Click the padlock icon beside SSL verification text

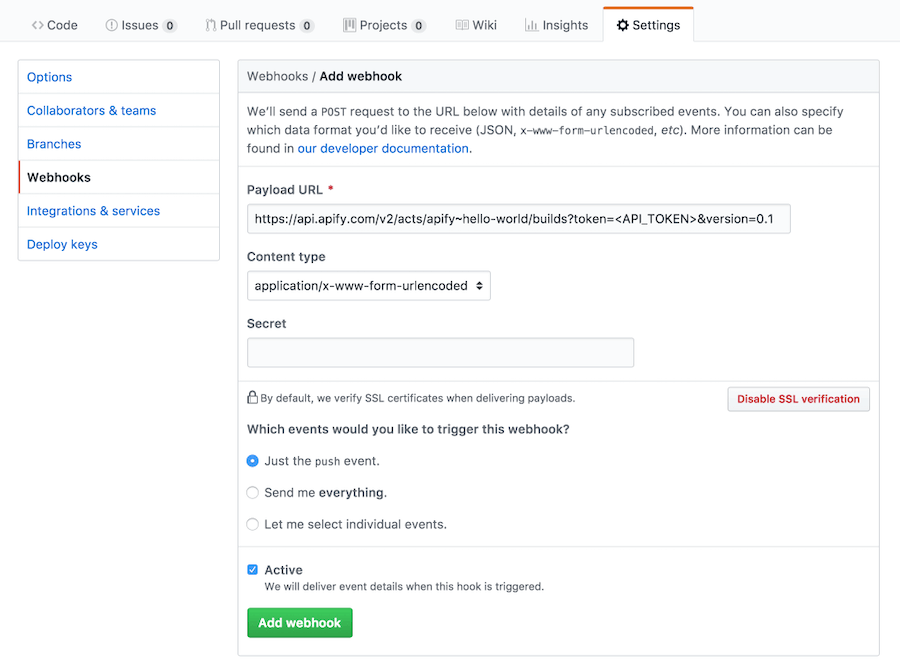click(x=252, y=397)
